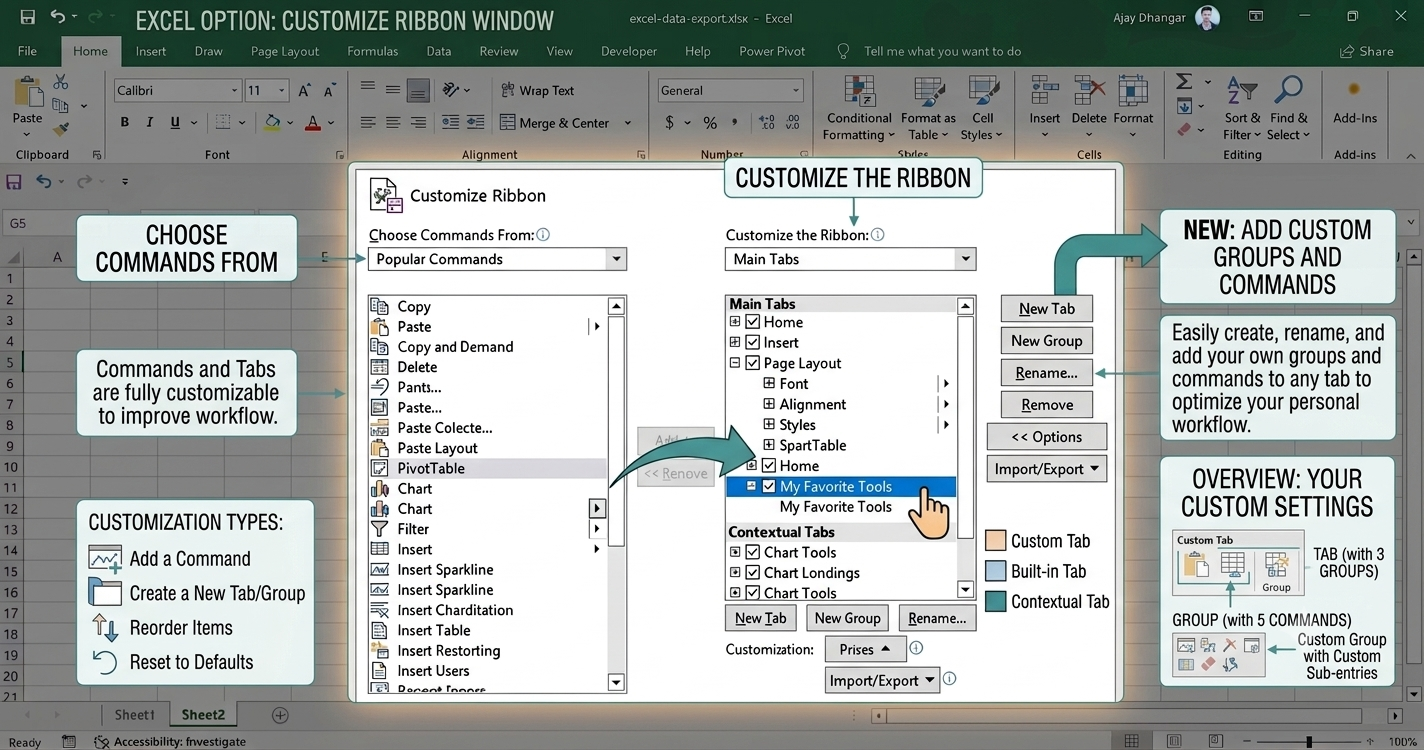This screenshot has height=750, width=1424.
Task: Toggle Chart Tools checkbox directly under Contextual Tabs heading
Action: click(x=753, y=552)
